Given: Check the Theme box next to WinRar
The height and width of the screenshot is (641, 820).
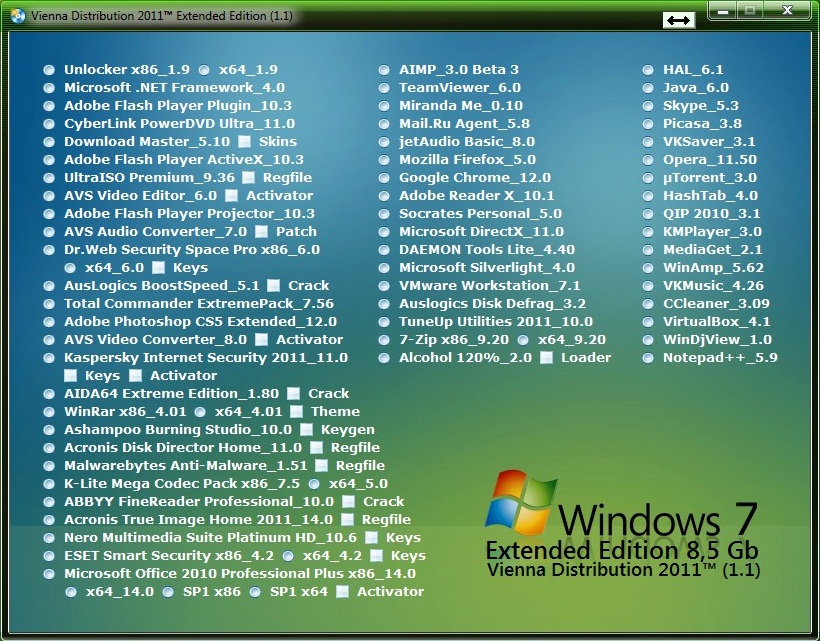Looking at the screenshot, I should tap(295, 412).
